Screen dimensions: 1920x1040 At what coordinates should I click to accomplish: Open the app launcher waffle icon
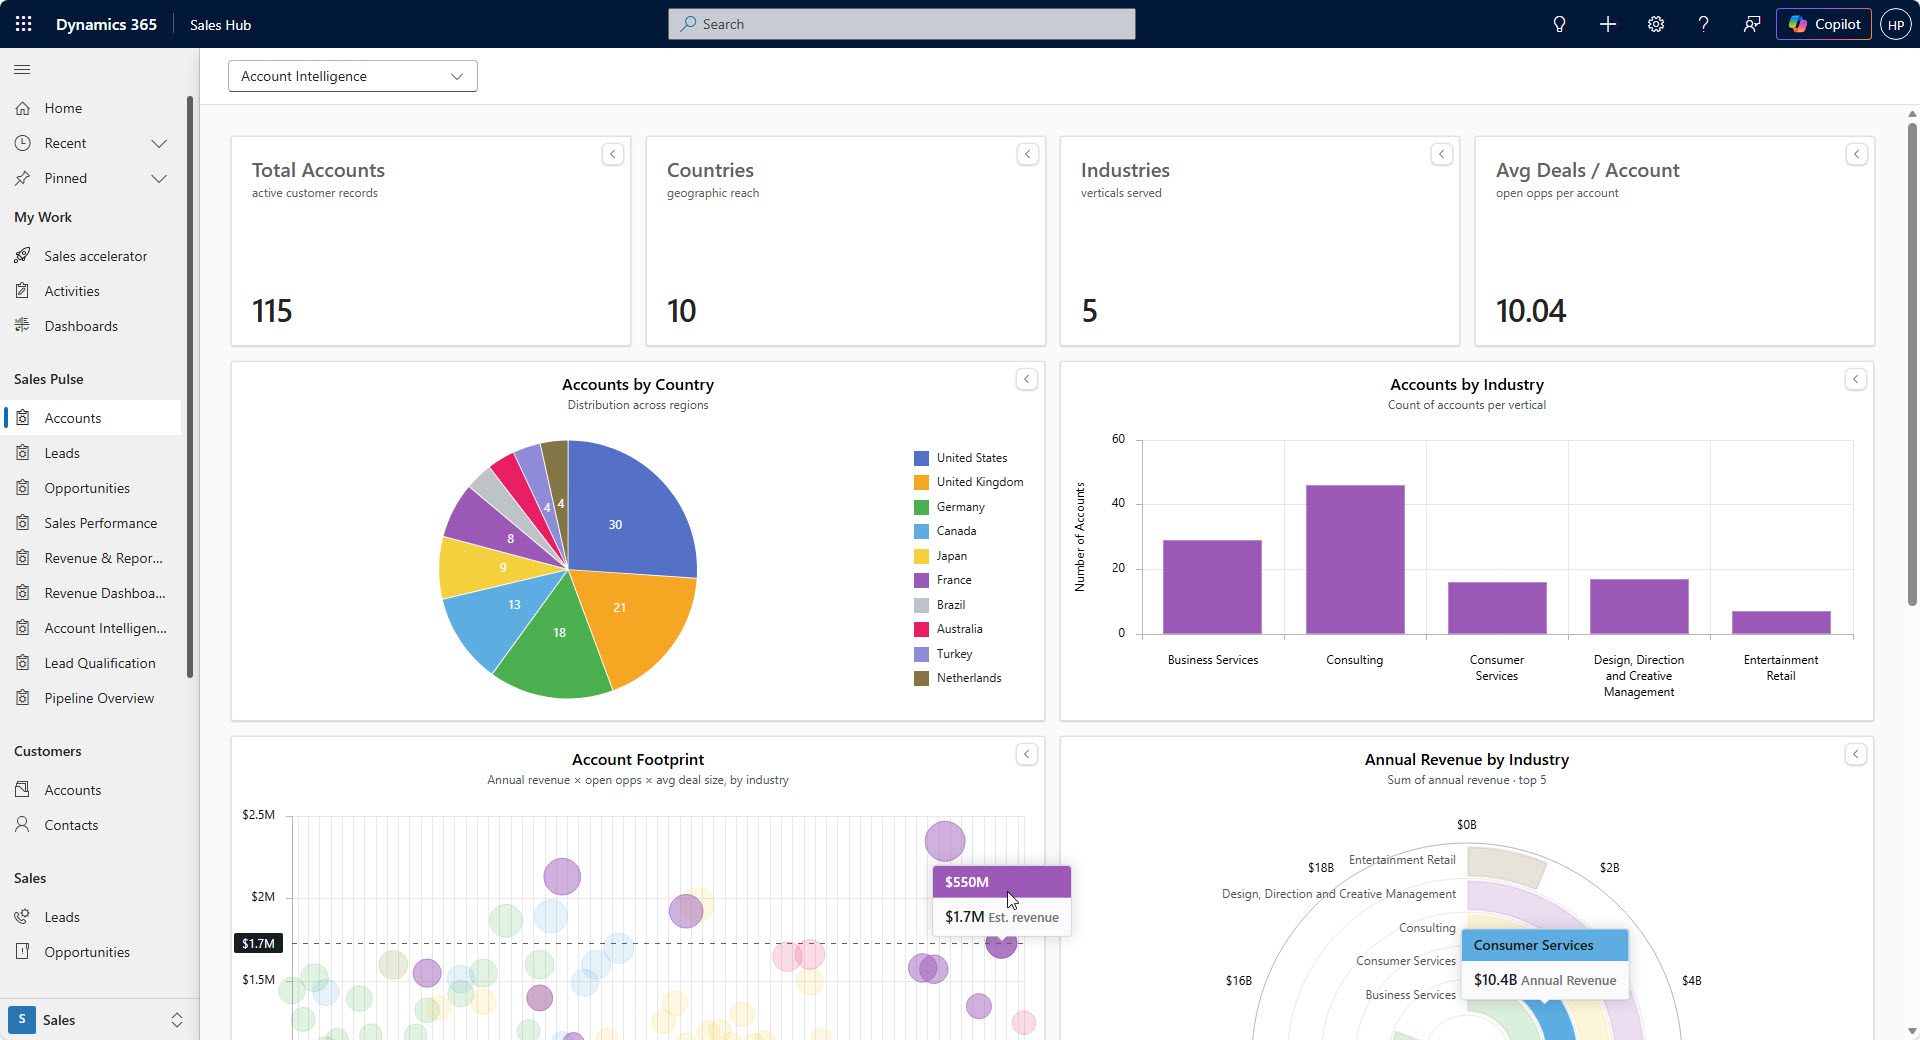tap(24, 24)
